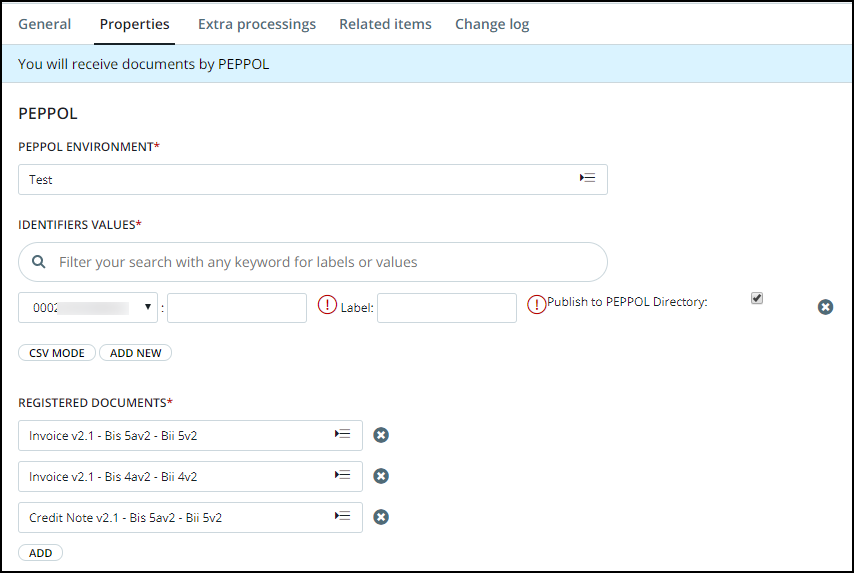Click the PEPPOL Environment field showing Test
854x573 pixels.
(x=313, y=179)
